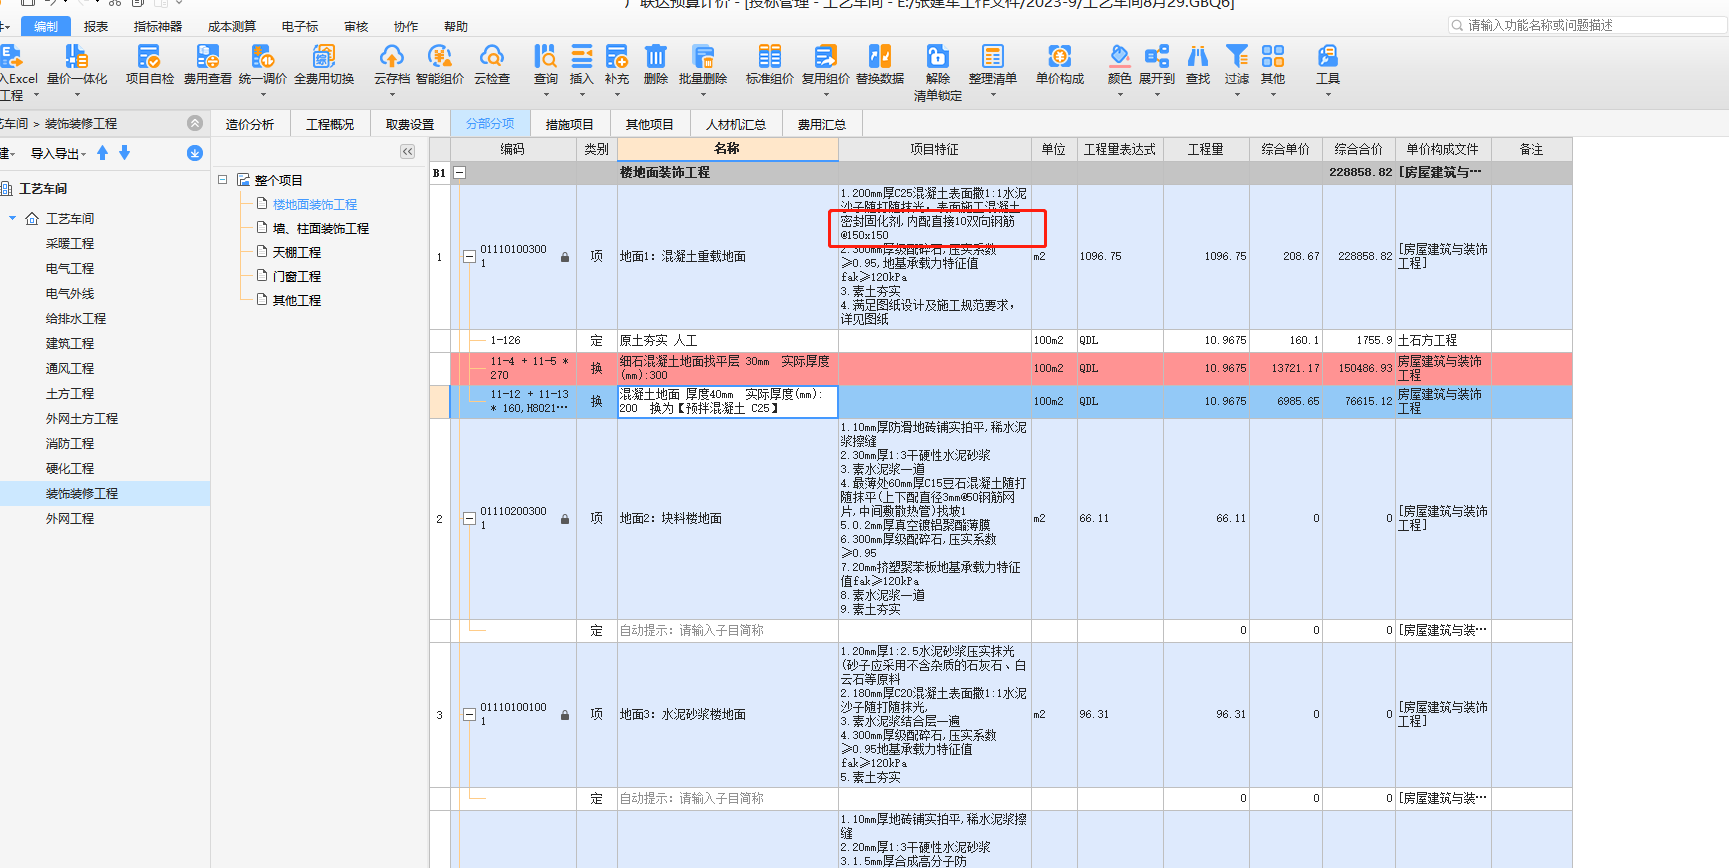Click the 统一调价 icon
Viewport: 1729px width, 868px height.
pos(262,56)
